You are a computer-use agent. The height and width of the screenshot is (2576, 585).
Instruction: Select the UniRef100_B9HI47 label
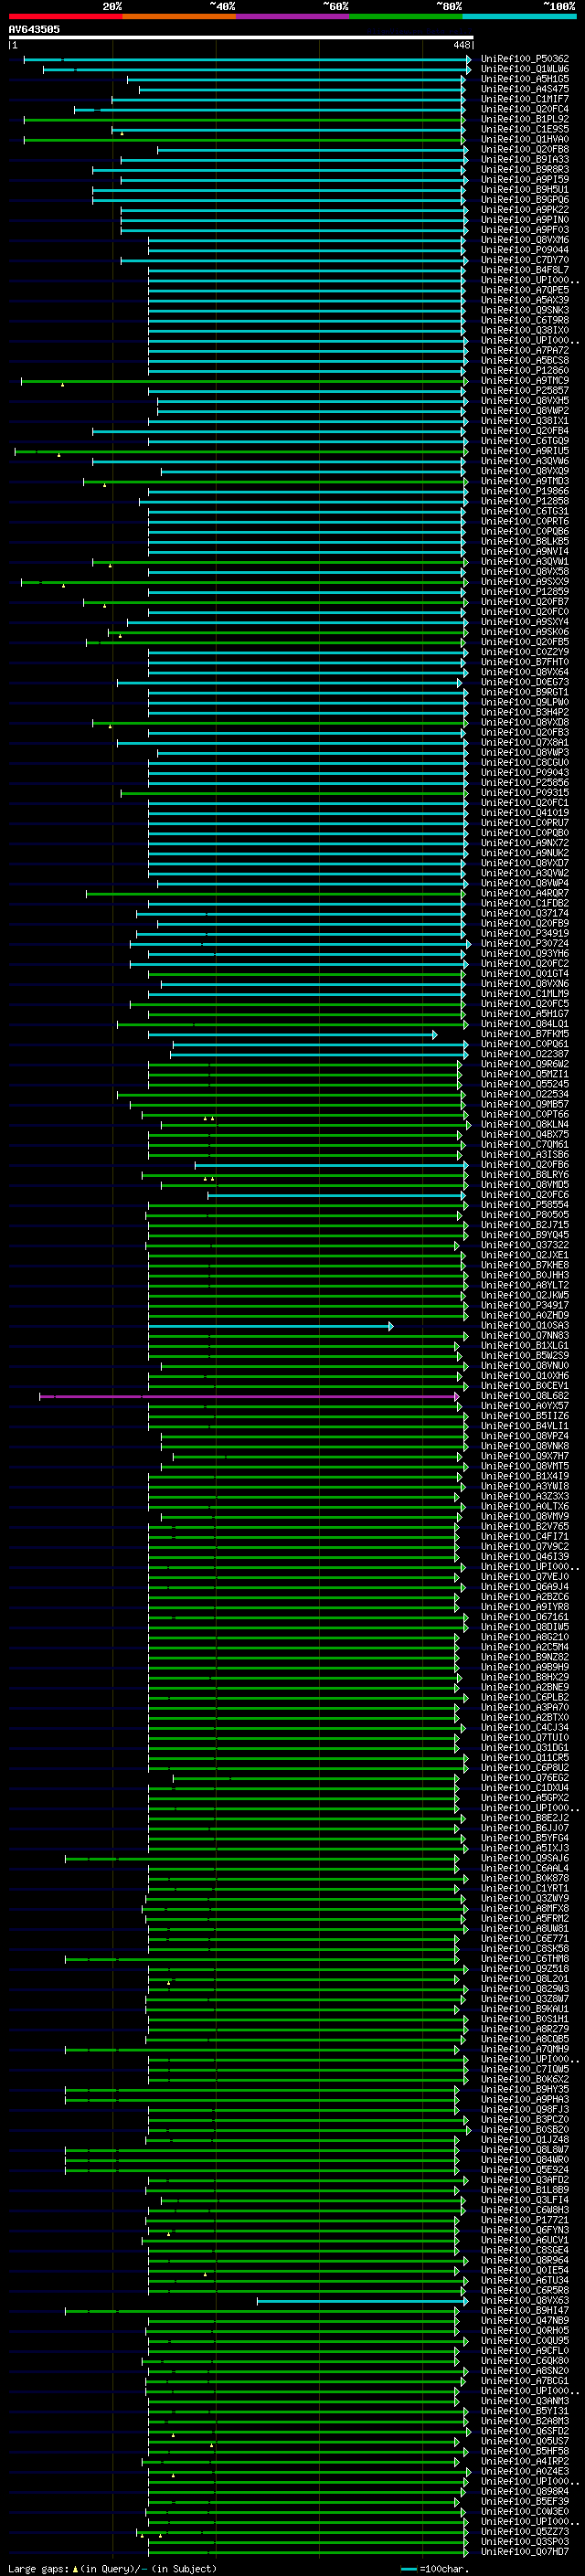click(x=524, y=2311)
